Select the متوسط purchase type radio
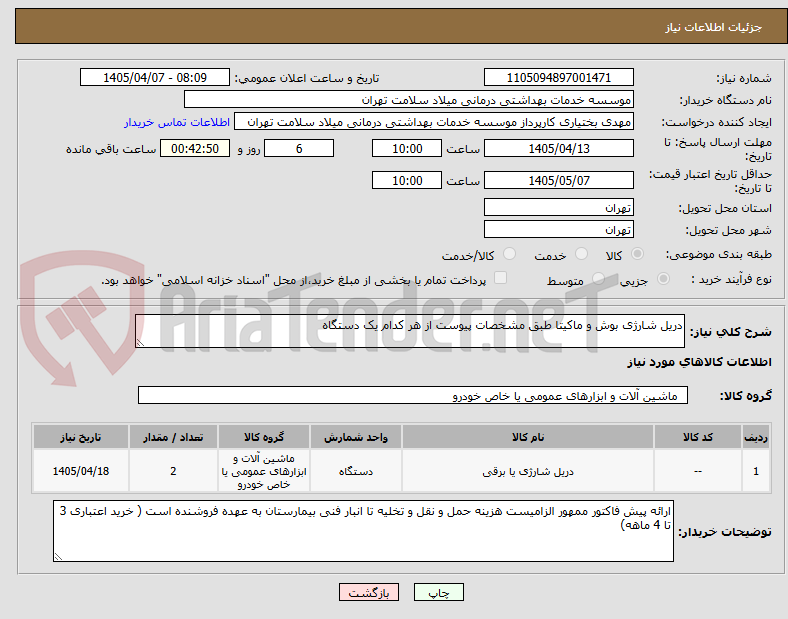788x619 pixels. coord(598,278)
